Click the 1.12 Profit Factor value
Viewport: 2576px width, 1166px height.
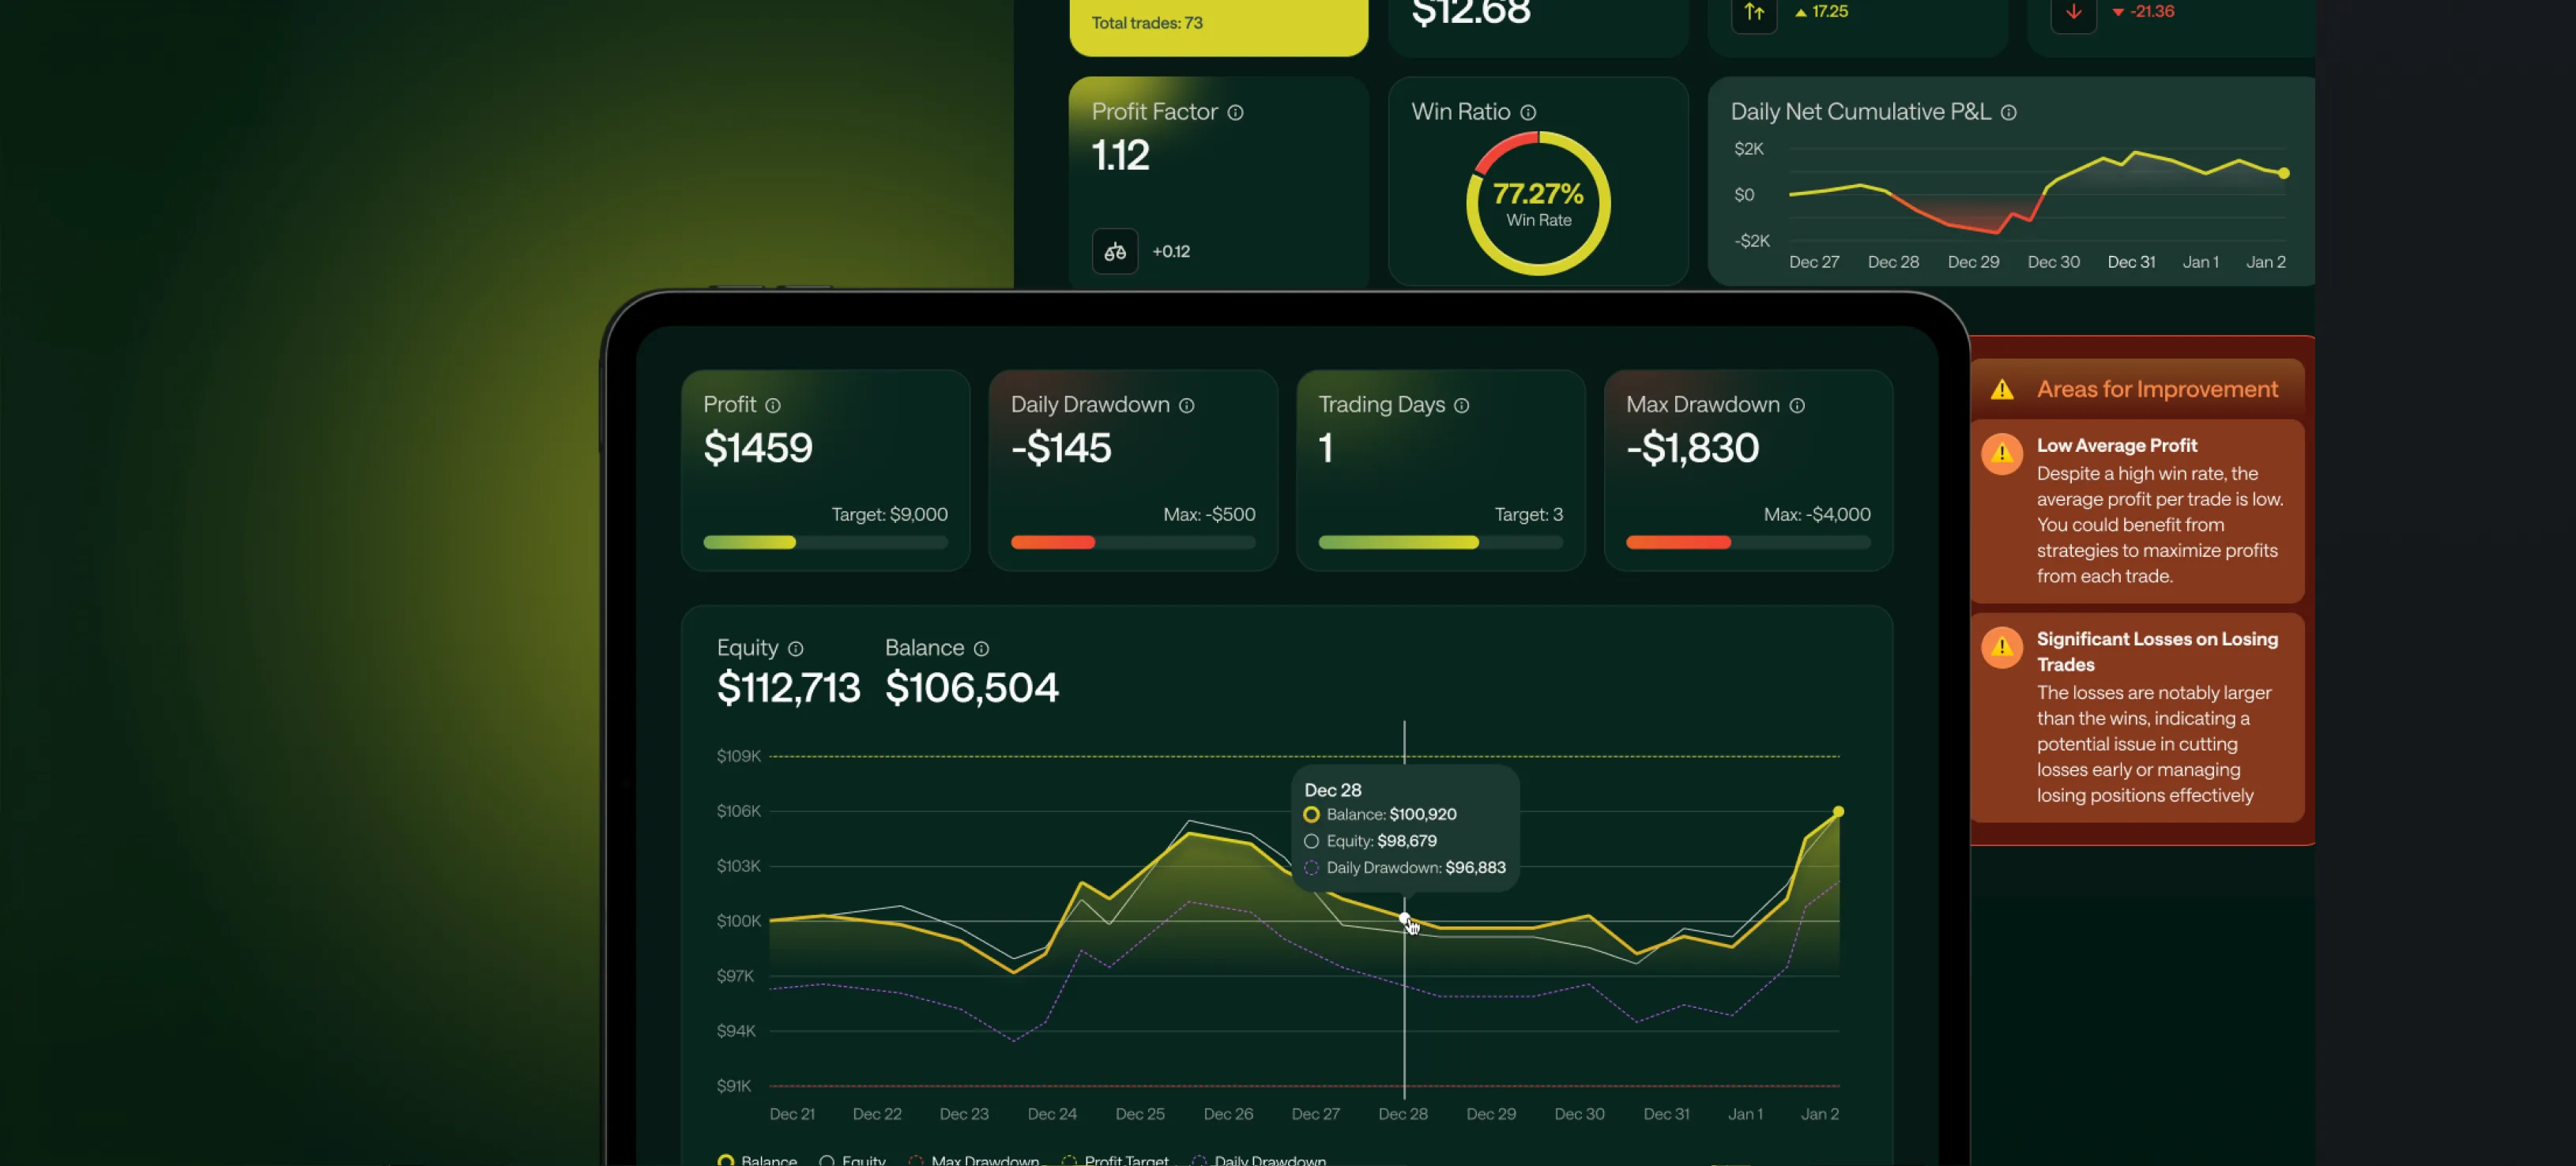(x=1120, y=156)
